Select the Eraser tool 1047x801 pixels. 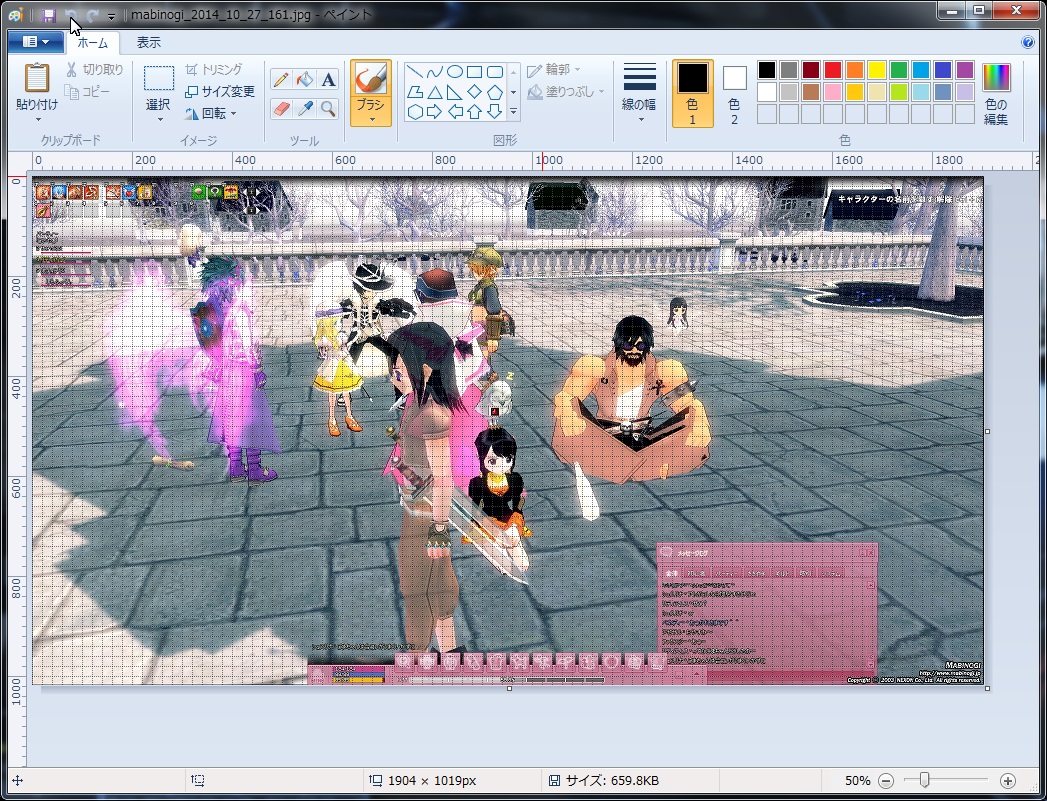[281, 108]
